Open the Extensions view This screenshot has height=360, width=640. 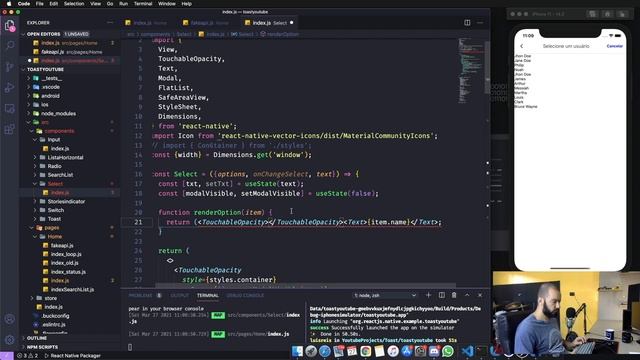tap(9, 129)
